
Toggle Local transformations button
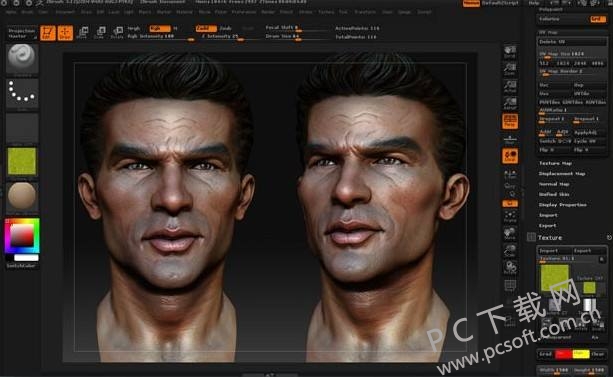point(510,156)
